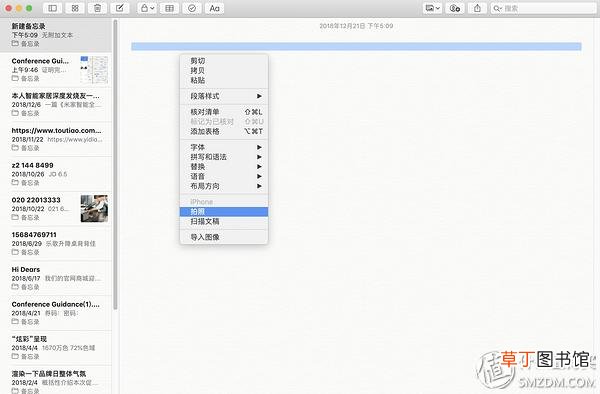Click the 020 22013333 note photo thumbnail
The width and height of the screenshot is (600, 394).
(94, 208)
